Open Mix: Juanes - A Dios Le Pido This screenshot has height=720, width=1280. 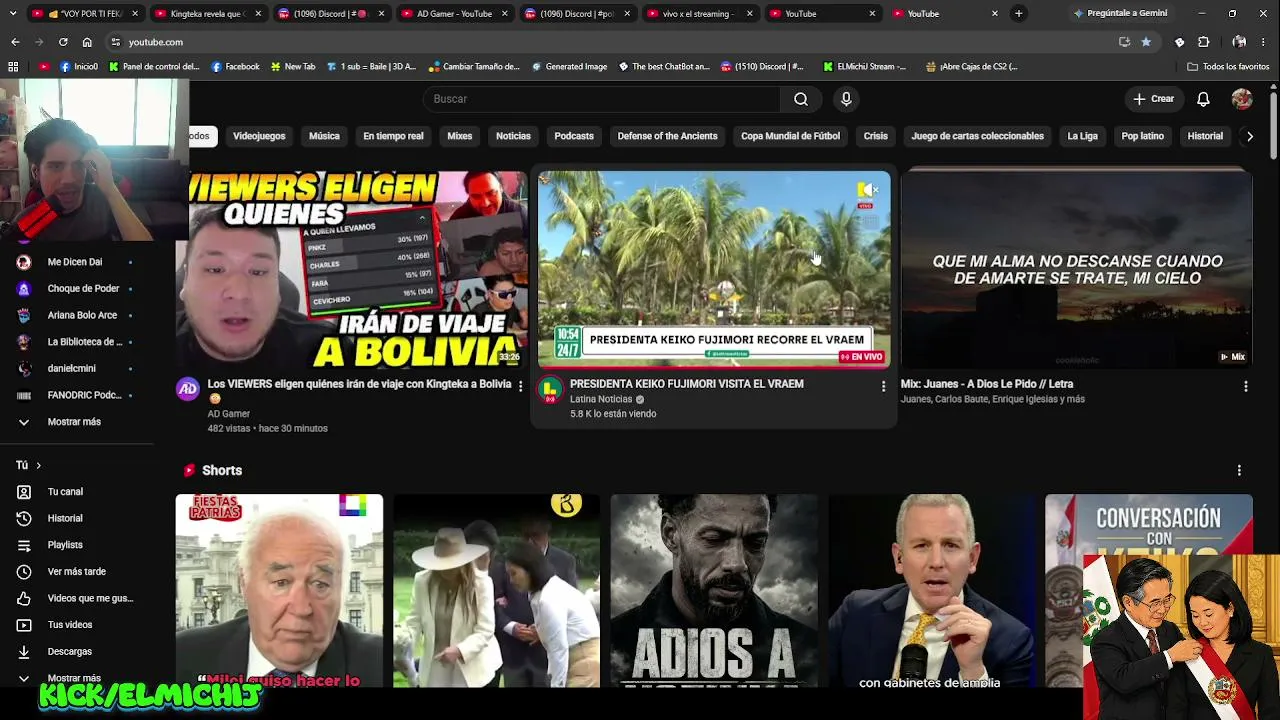(x=987, y=384)
